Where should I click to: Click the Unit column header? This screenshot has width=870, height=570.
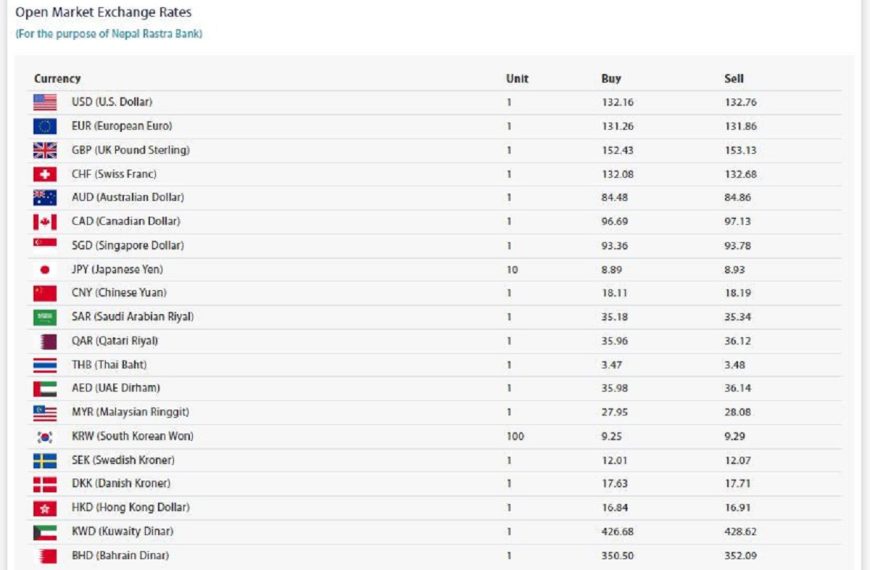click(x=517, y=78)
